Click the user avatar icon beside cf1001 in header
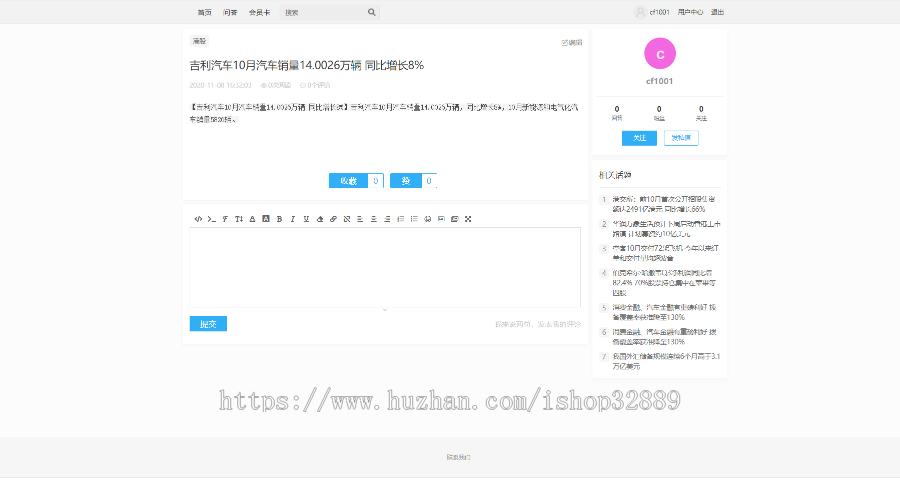The height and width of the screenshot is (480, 900). 640,12
